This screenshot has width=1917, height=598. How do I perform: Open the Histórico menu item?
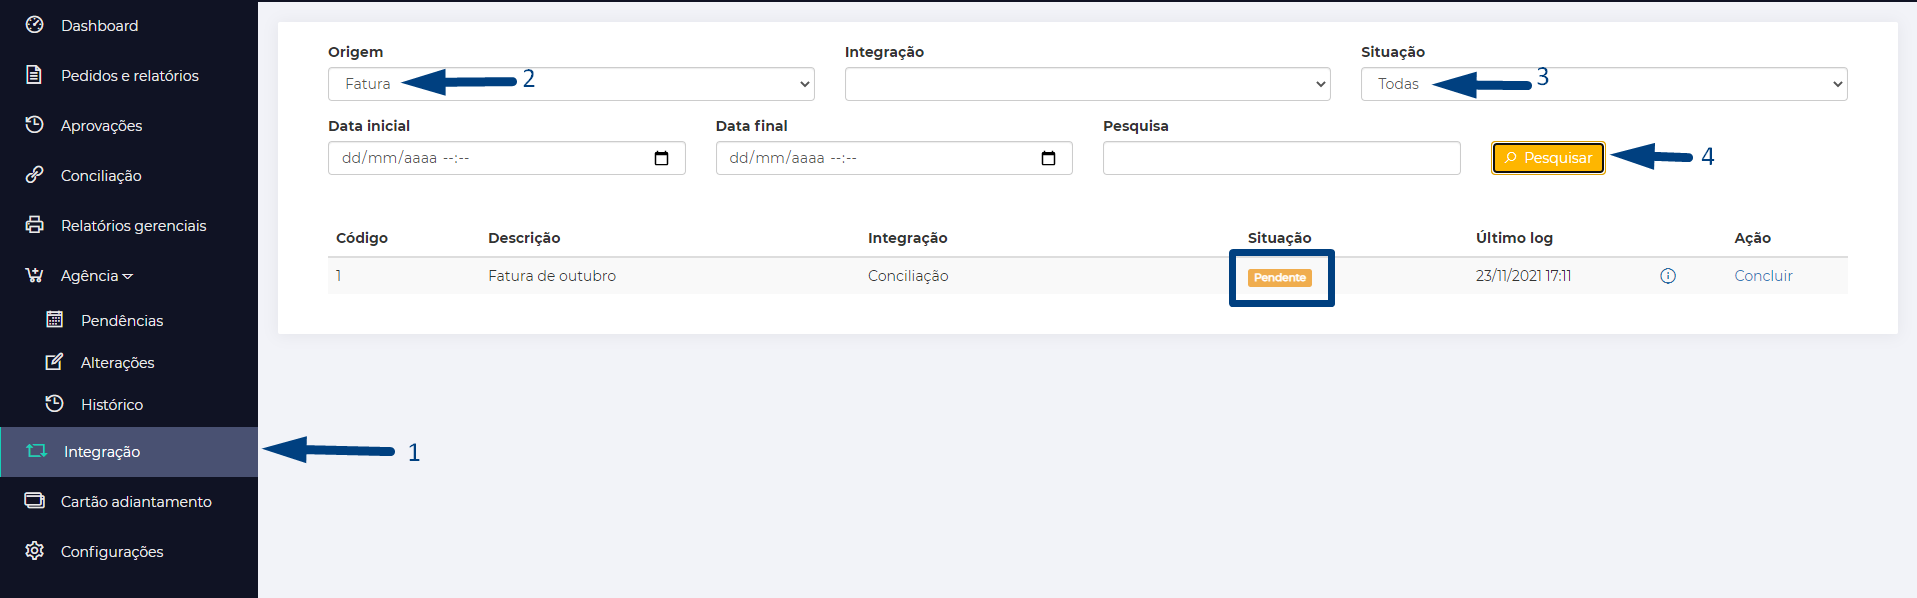coord(112,404)
